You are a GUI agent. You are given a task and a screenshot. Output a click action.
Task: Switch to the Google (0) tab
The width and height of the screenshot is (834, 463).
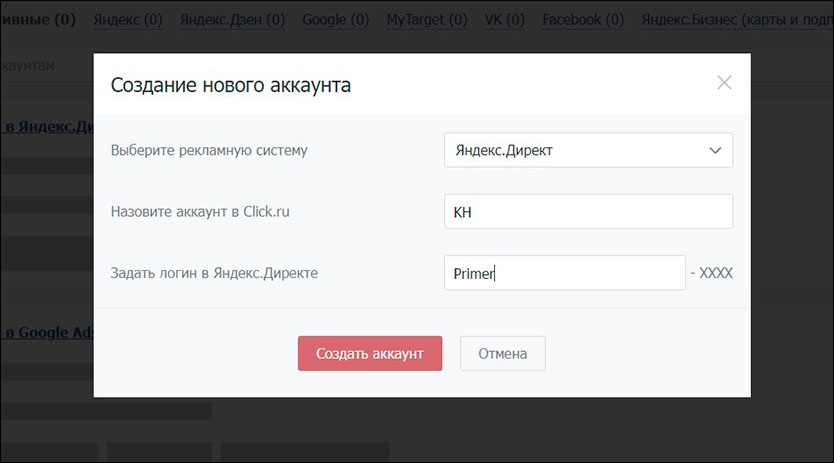coord(336,20)
